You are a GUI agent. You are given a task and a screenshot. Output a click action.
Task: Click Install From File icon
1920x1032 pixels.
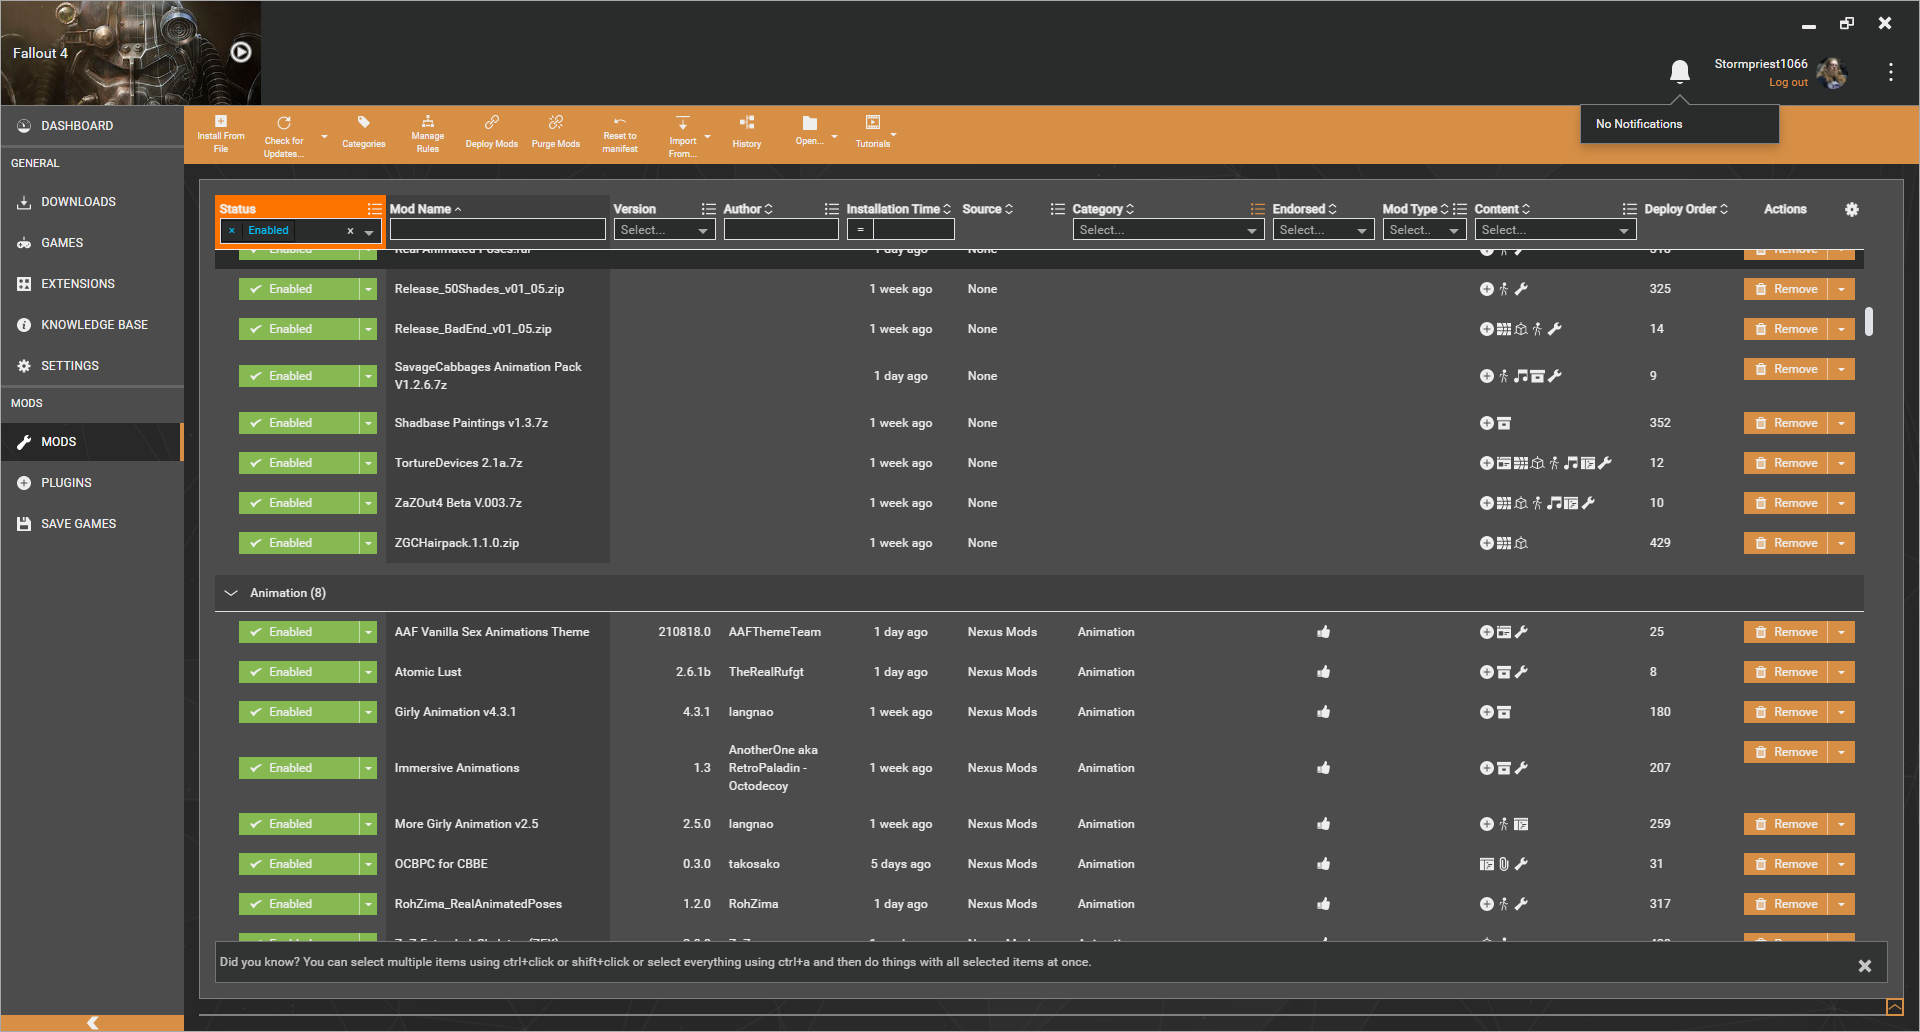click(221, 133)
